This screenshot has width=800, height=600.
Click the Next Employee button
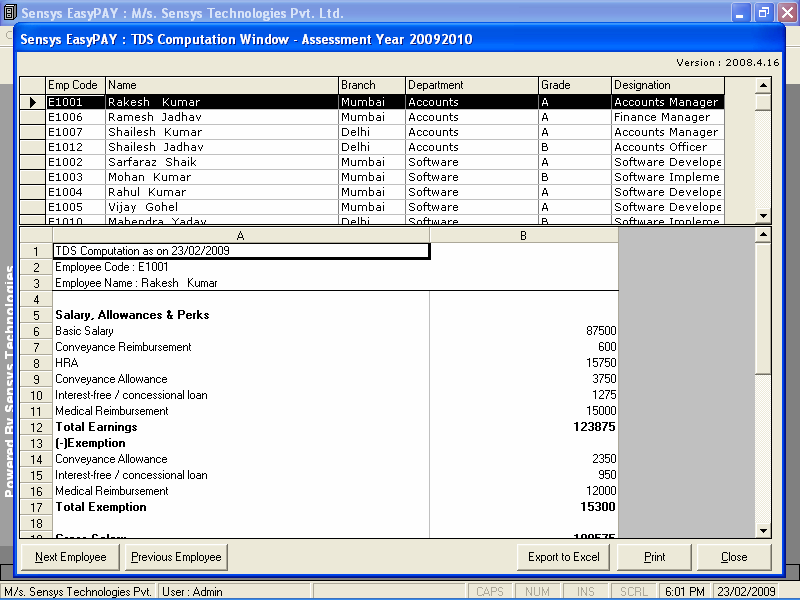pyautogui.click(x=70, y=557)
